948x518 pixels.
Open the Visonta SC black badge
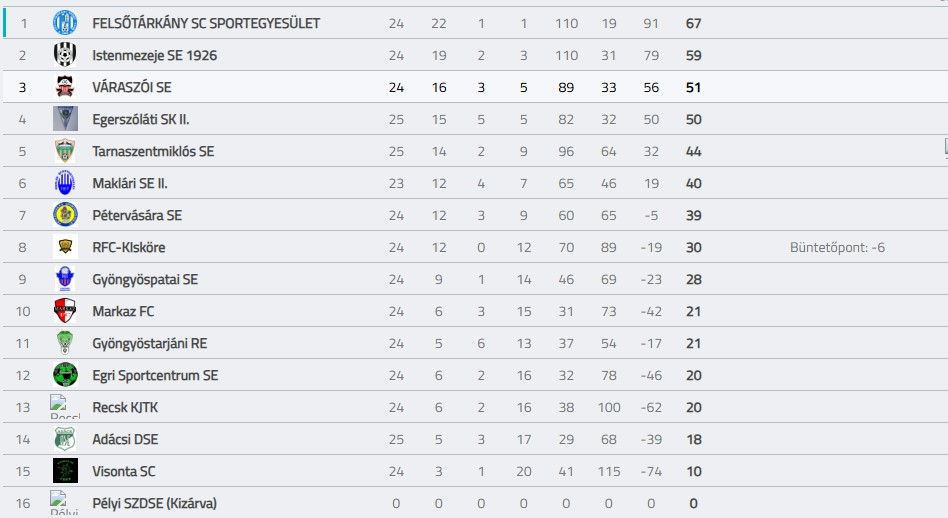[65, 471]
